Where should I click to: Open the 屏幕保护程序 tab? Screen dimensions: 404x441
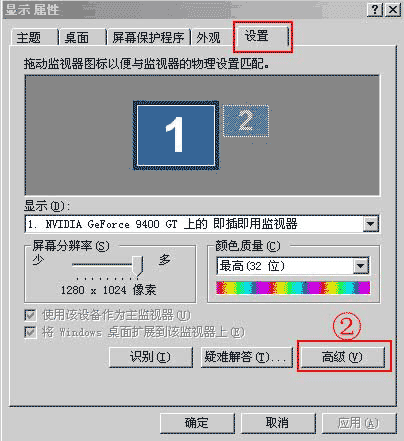coord(148,38)
